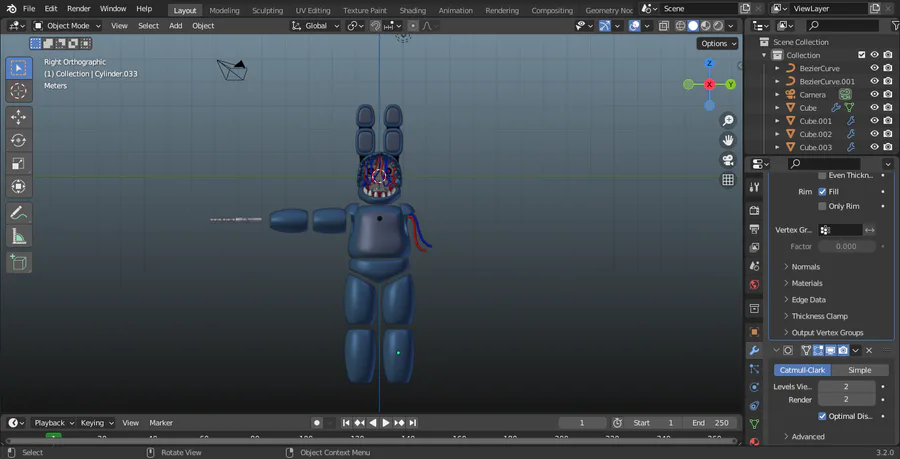
Task: Expand the Output Vertex Groups section
Action: click(826, 333)
